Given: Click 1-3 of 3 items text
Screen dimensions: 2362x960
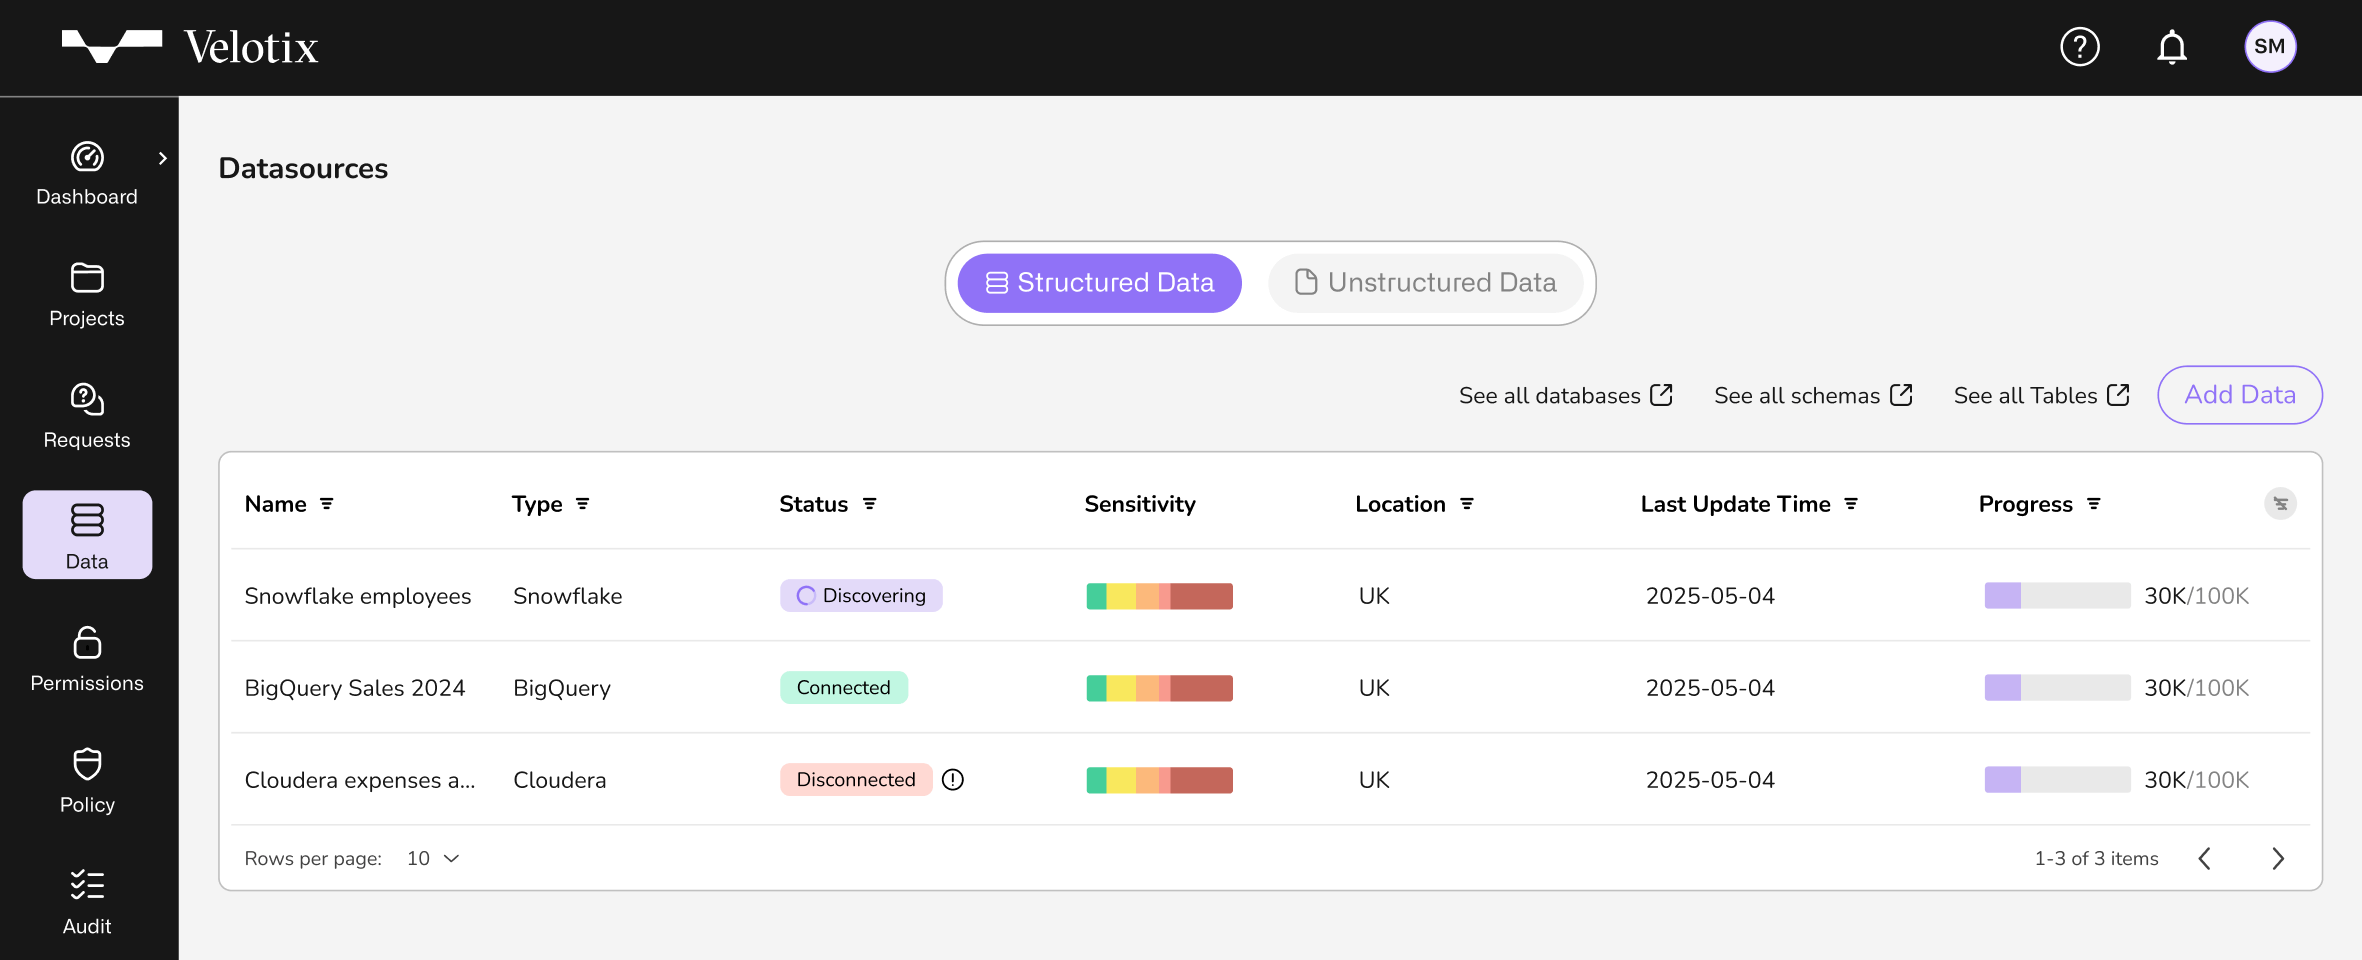Looking at the screenshot, I should (2096, 859).
